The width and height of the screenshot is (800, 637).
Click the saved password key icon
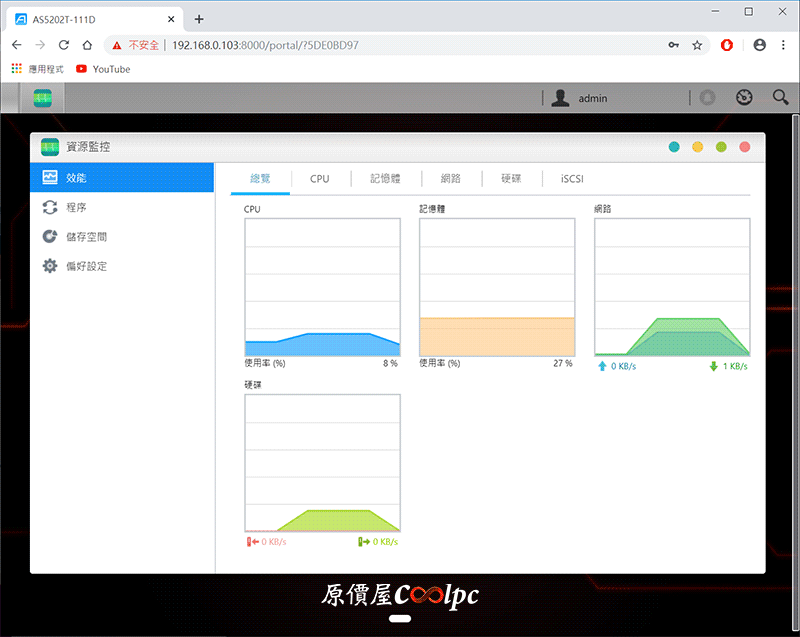coord(673,45)
